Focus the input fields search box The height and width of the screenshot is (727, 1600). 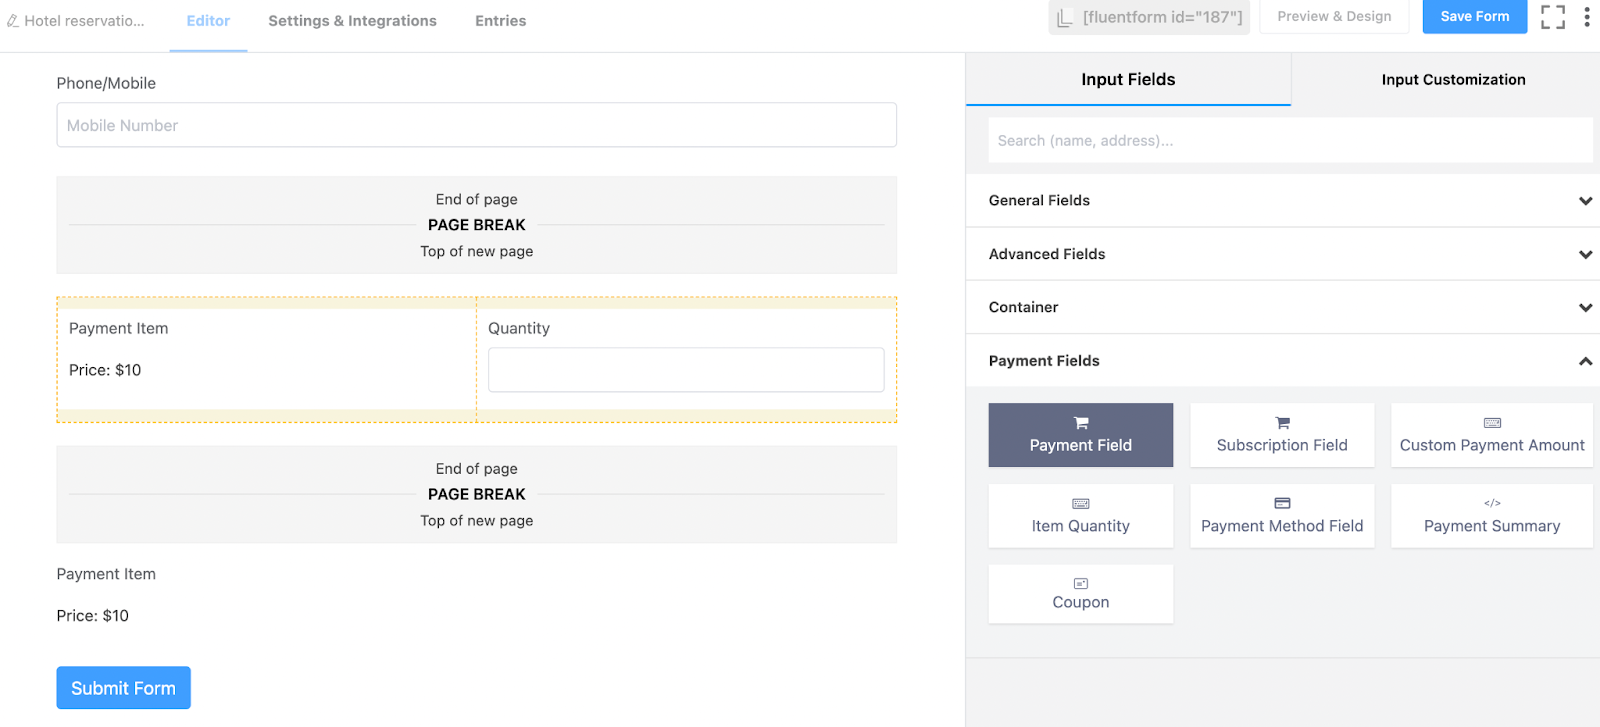(x=1290, y=141)
